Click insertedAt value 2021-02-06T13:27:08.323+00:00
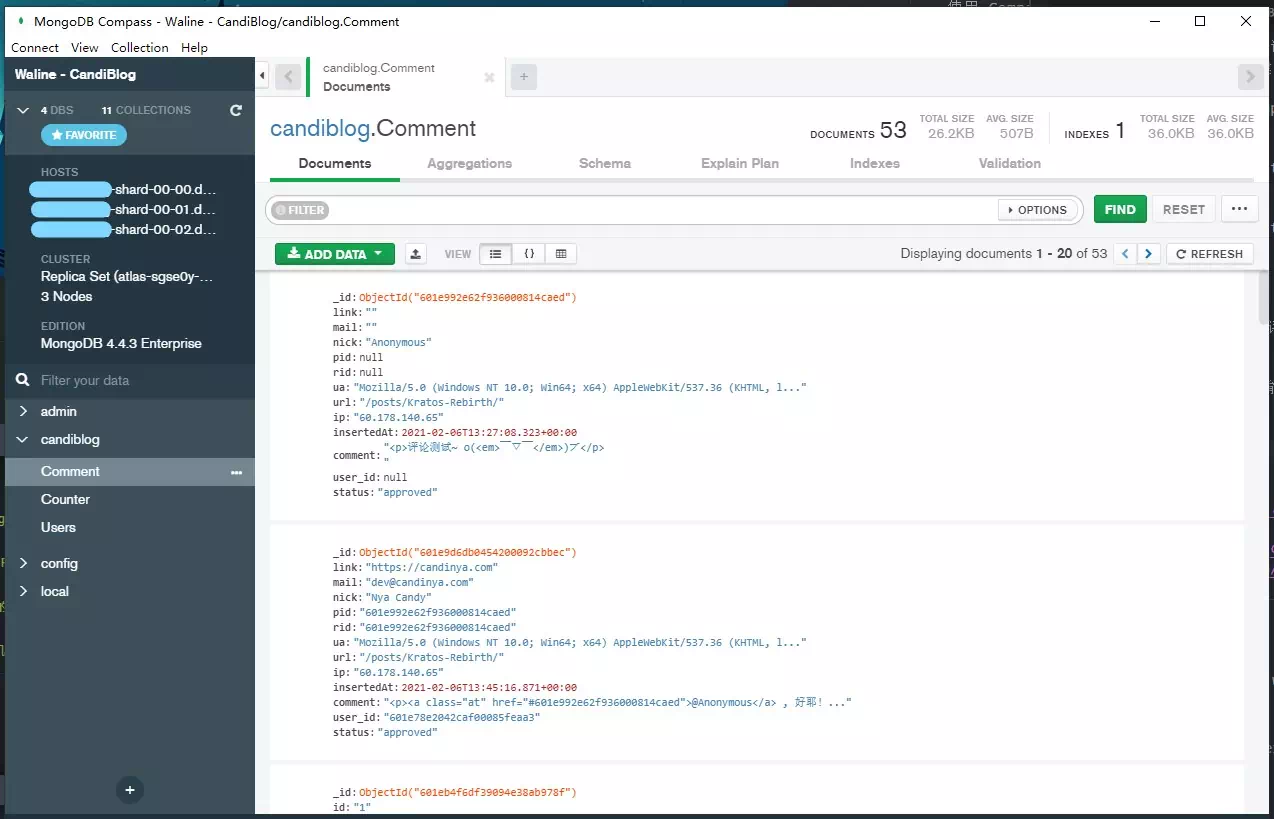The image size is (1274, 819). coord(489,432)
